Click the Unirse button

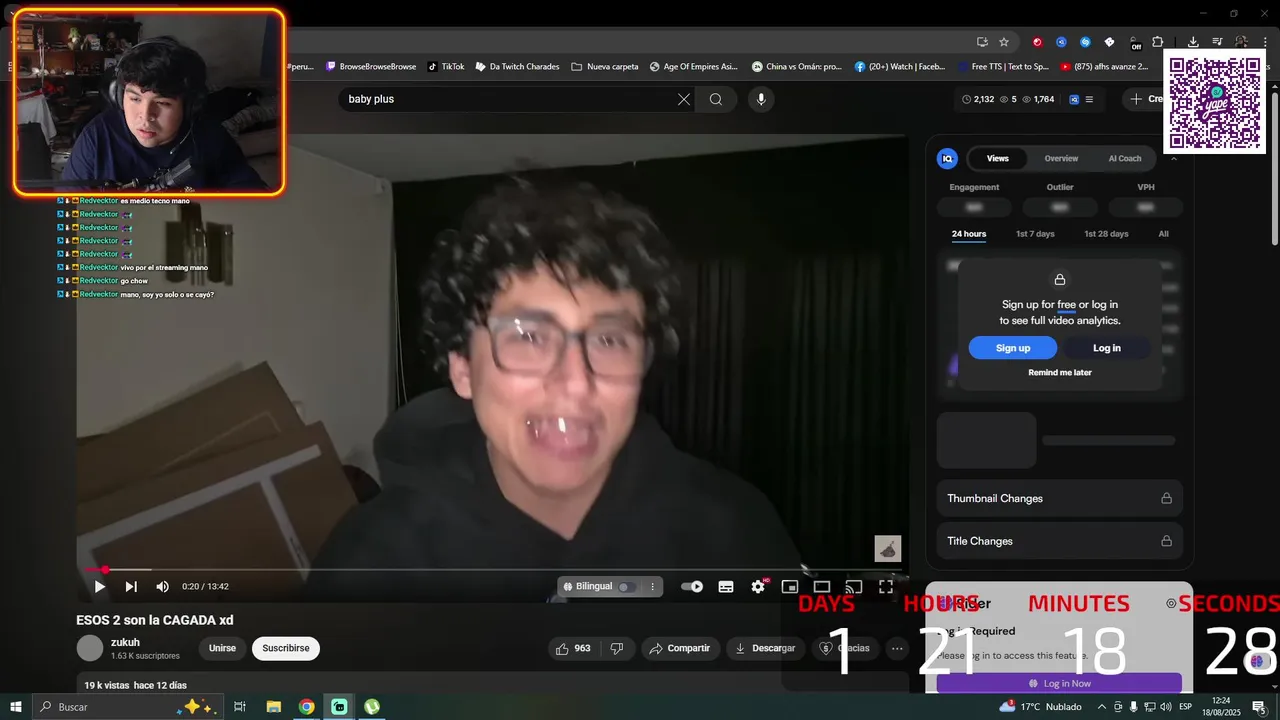222,648
